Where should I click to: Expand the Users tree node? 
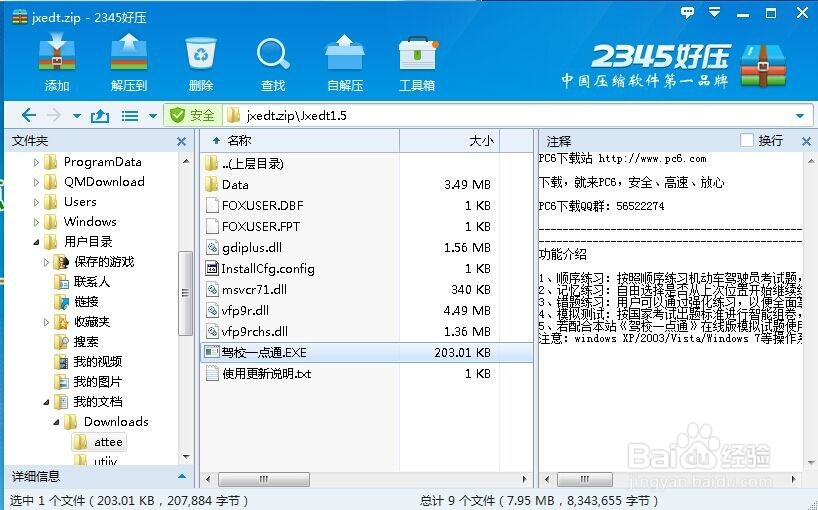[x=36, y=202]
